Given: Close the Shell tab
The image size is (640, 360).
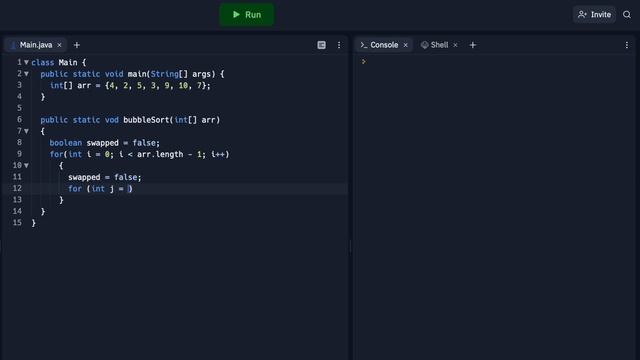Looking at the screenshot, I should (456, 45).
